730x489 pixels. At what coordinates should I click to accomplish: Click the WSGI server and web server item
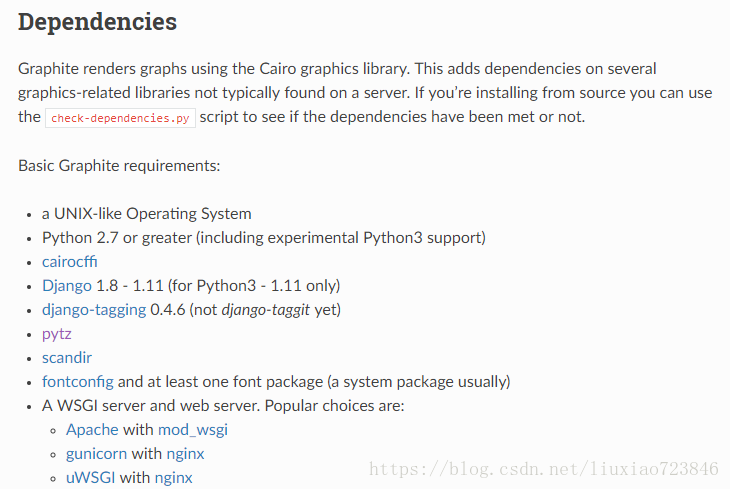pyautogui.click(x=223, y=406)
